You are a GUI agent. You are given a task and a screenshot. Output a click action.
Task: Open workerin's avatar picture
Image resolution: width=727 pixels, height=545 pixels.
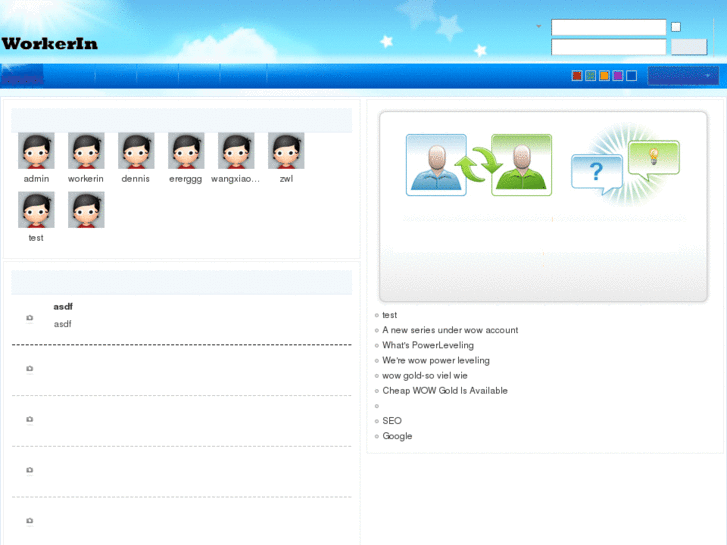[x=86, y=151]
